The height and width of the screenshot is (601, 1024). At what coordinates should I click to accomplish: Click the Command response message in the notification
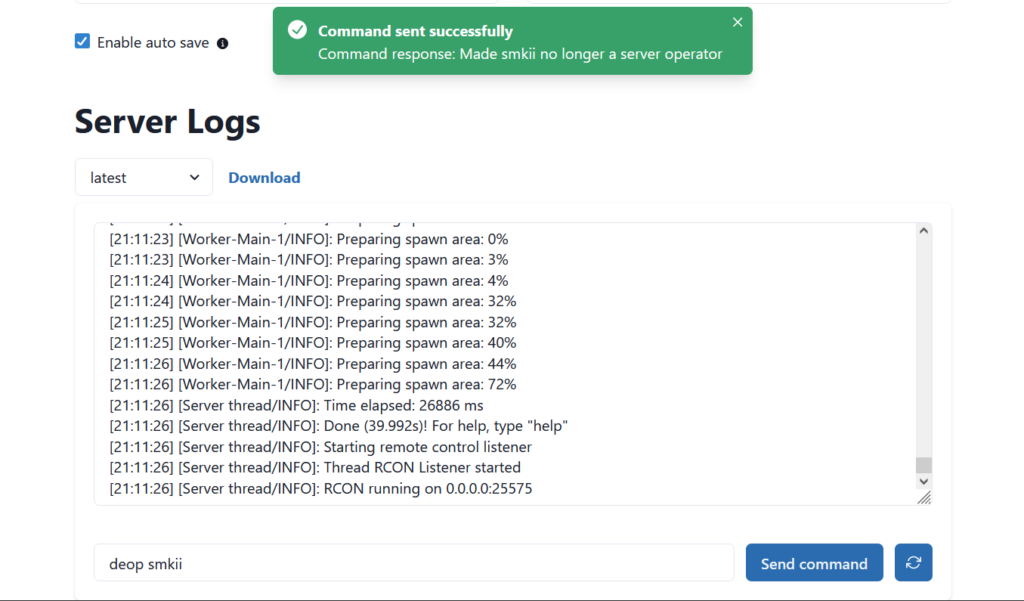520,54
